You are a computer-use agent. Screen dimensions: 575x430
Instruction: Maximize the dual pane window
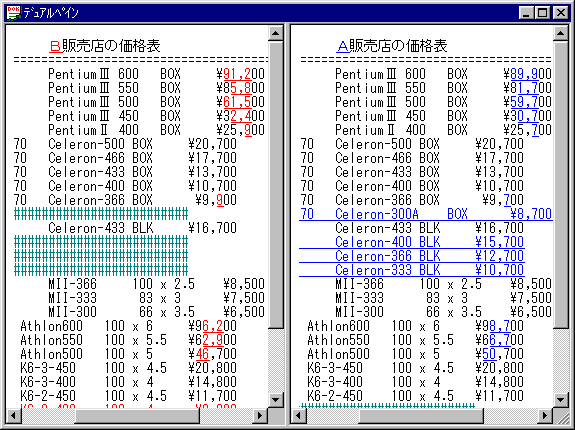(543, 14)
